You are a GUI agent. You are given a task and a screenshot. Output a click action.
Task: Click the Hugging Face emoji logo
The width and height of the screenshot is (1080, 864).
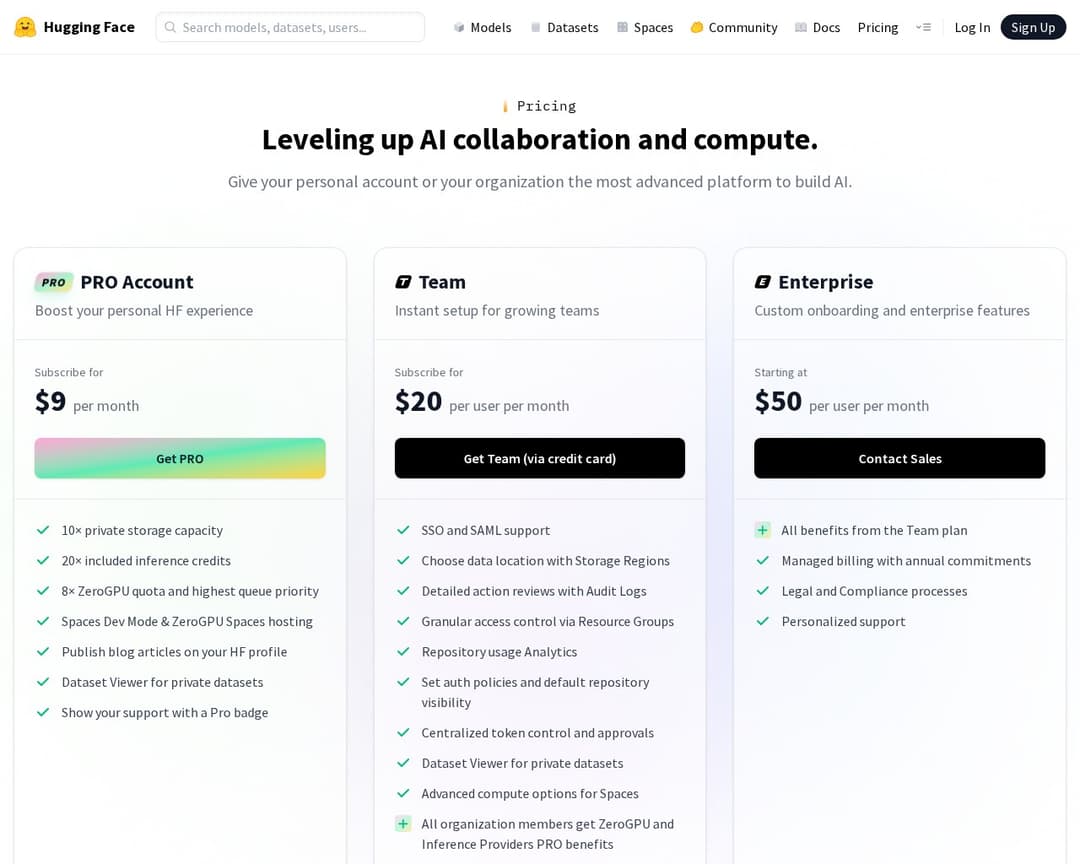pos(25,27)
